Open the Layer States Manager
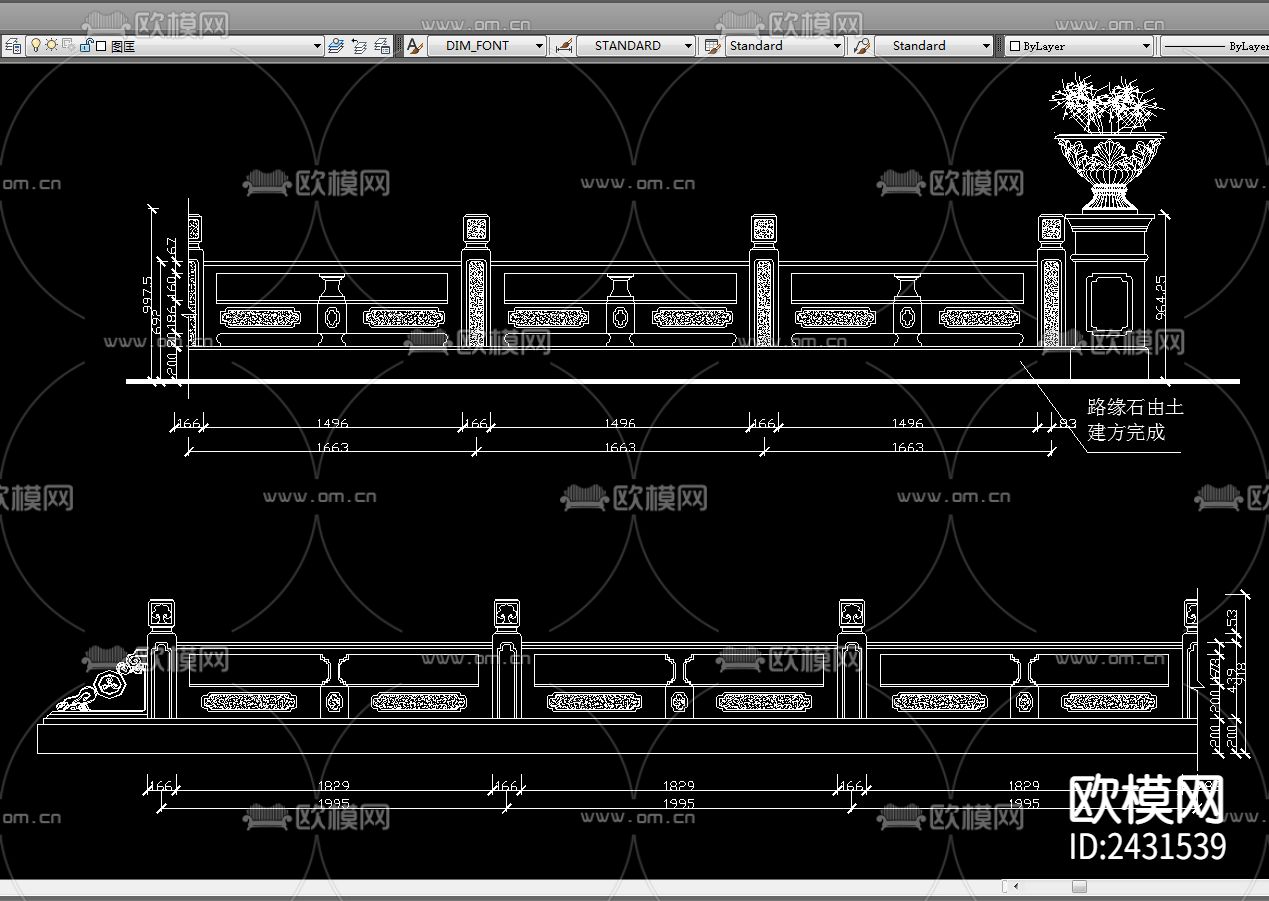Image resolution: width=1269 pixels, height=901 pixels. point(382,46)
